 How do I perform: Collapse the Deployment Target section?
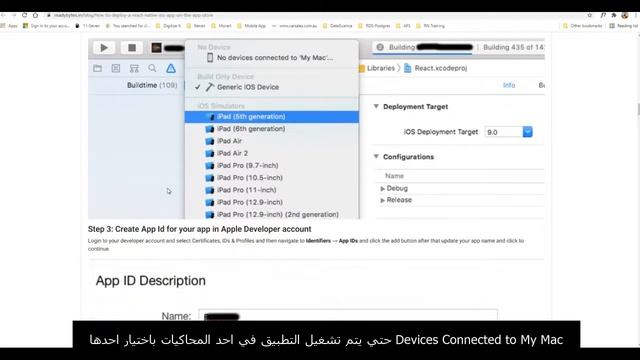tap(376, 107)
